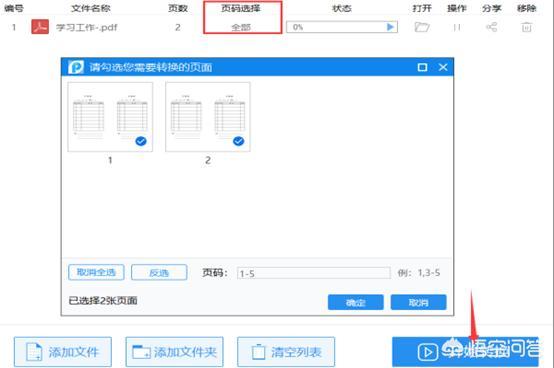Select page 2 thumbnail
The height and width of the screenshot is (368, 554).
click(x=208, y=117)
